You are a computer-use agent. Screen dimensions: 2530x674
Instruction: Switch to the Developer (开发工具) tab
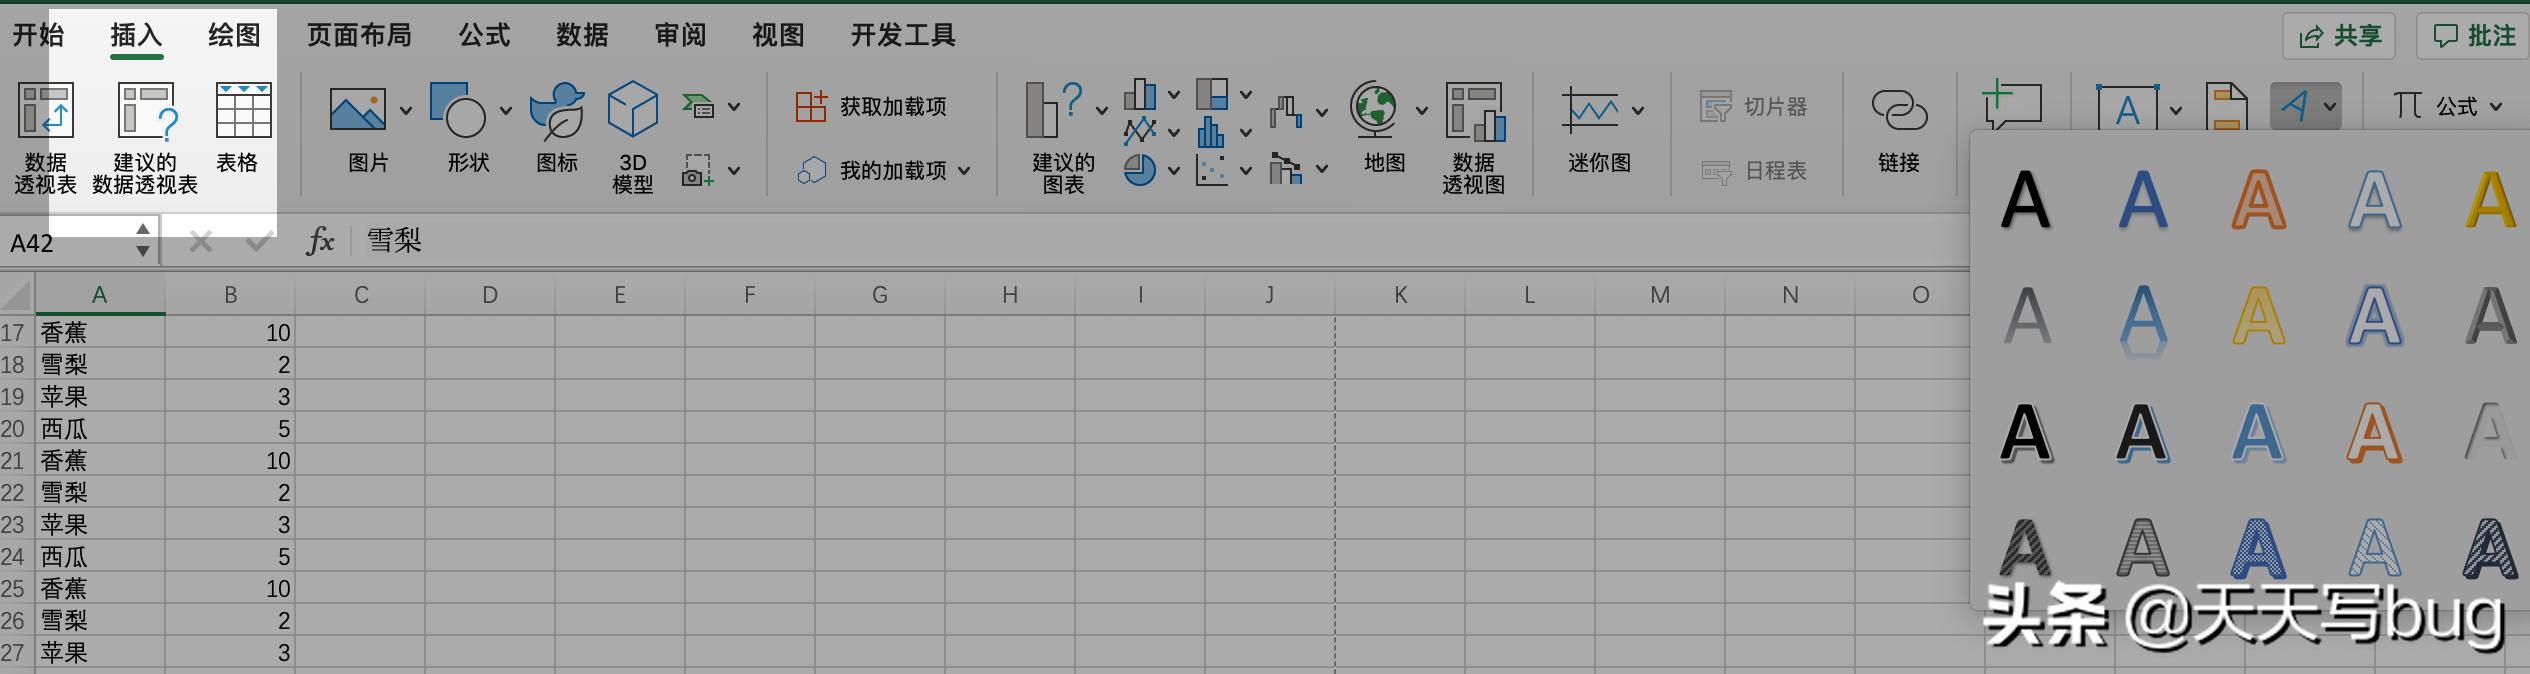tap(903, 35)
